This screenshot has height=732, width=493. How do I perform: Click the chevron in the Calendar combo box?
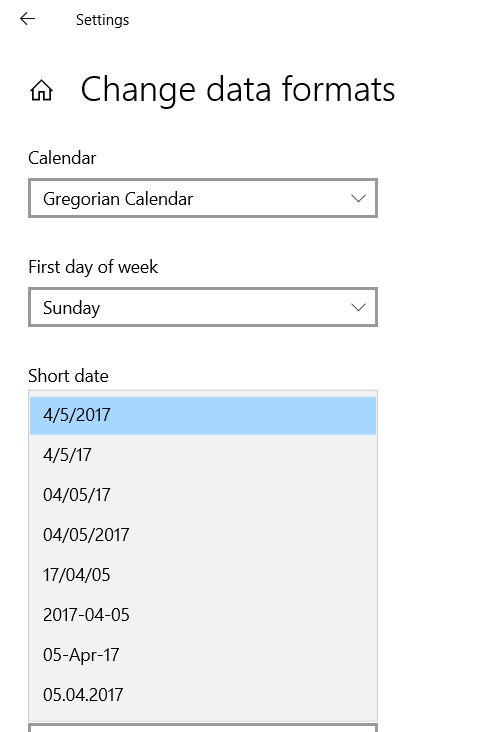pyautogui.click(x=358, y=198)
